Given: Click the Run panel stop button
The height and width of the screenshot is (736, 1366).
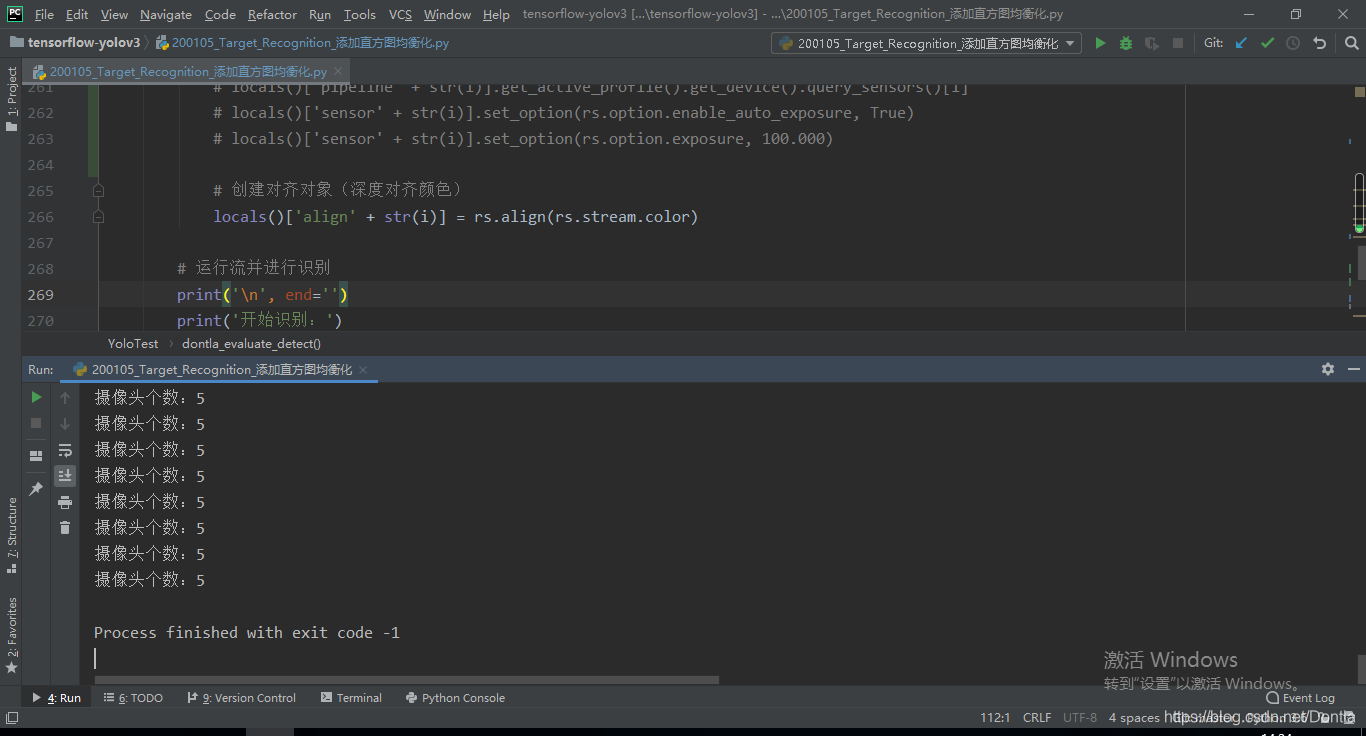Looking at the screenshot, I should pyautogui.click(x=36, y=423).
